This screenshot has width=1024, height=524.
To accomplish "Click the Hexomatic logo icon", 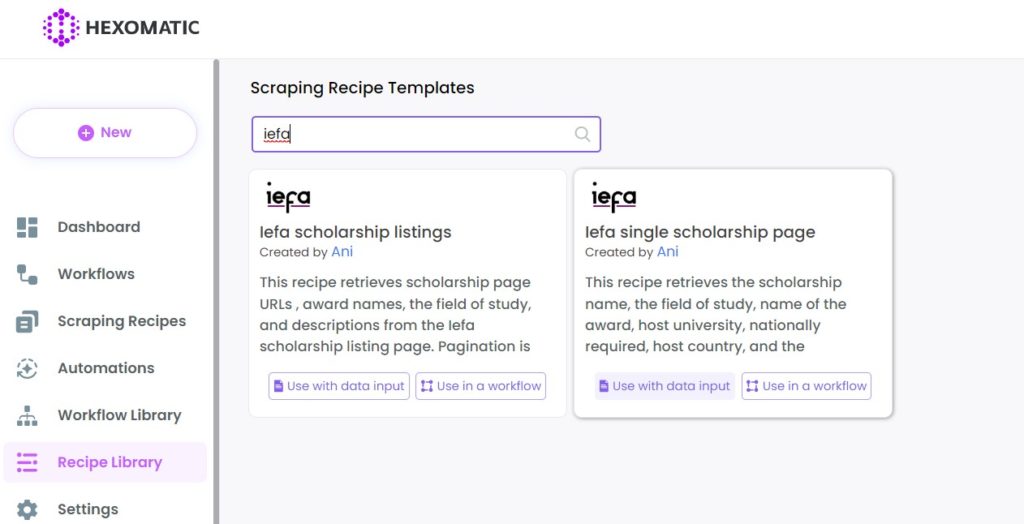I will point(61,27).
